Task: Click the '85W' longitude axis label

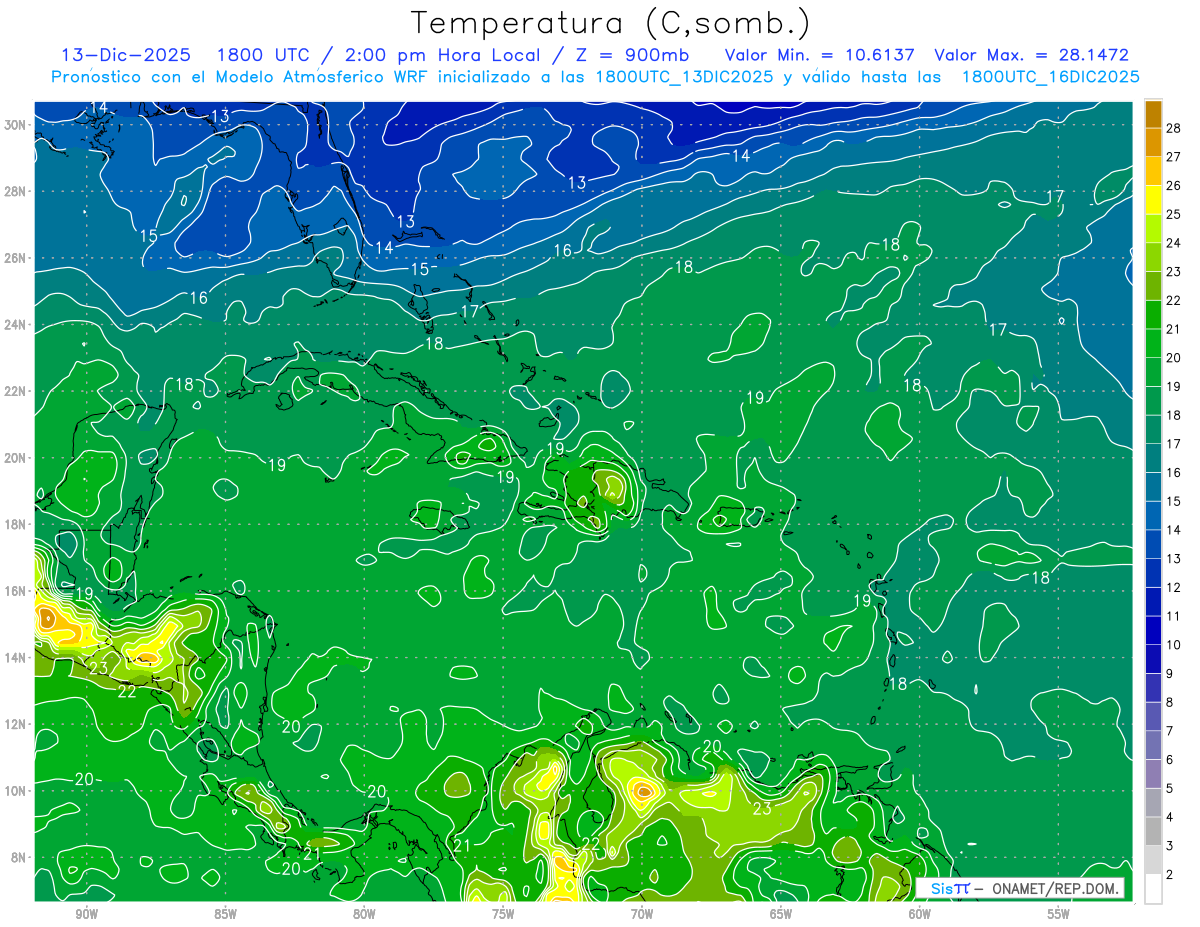Action: (225, 914)
